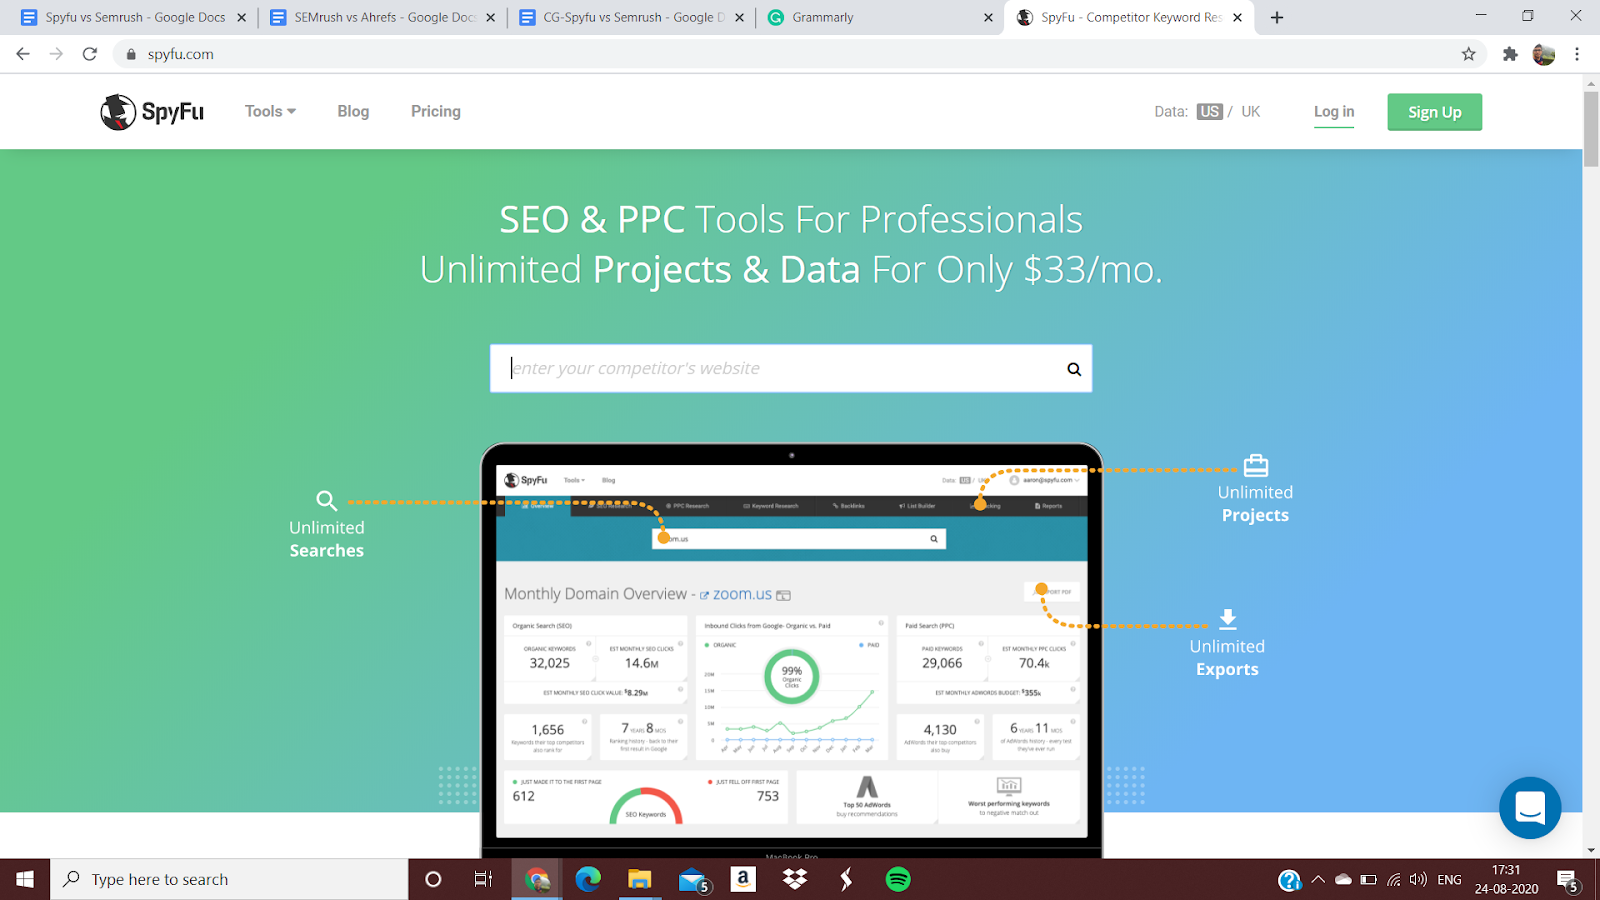The width and height of the screenshot is (1600, 900).
Task: Go back in browser history
Action: click(23, 54)
